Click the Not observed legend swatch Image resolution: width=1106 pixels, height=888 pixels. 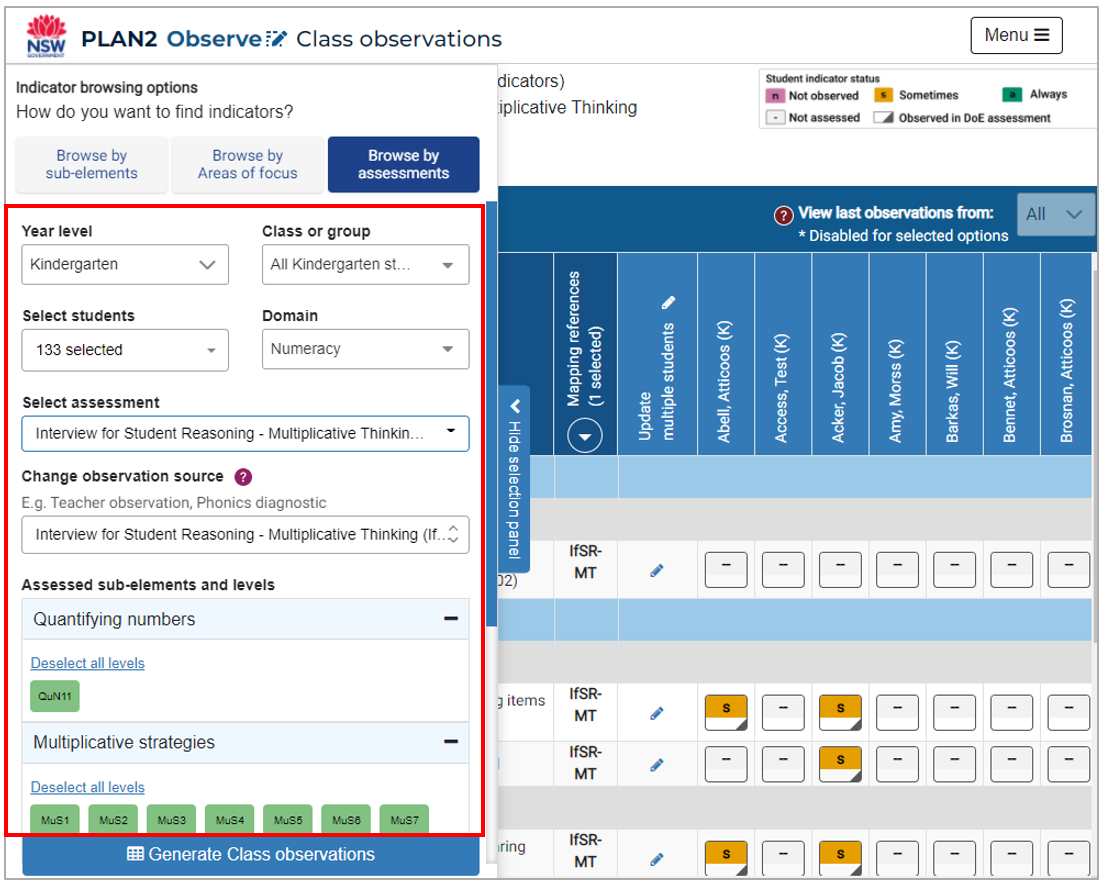point(775,96)
